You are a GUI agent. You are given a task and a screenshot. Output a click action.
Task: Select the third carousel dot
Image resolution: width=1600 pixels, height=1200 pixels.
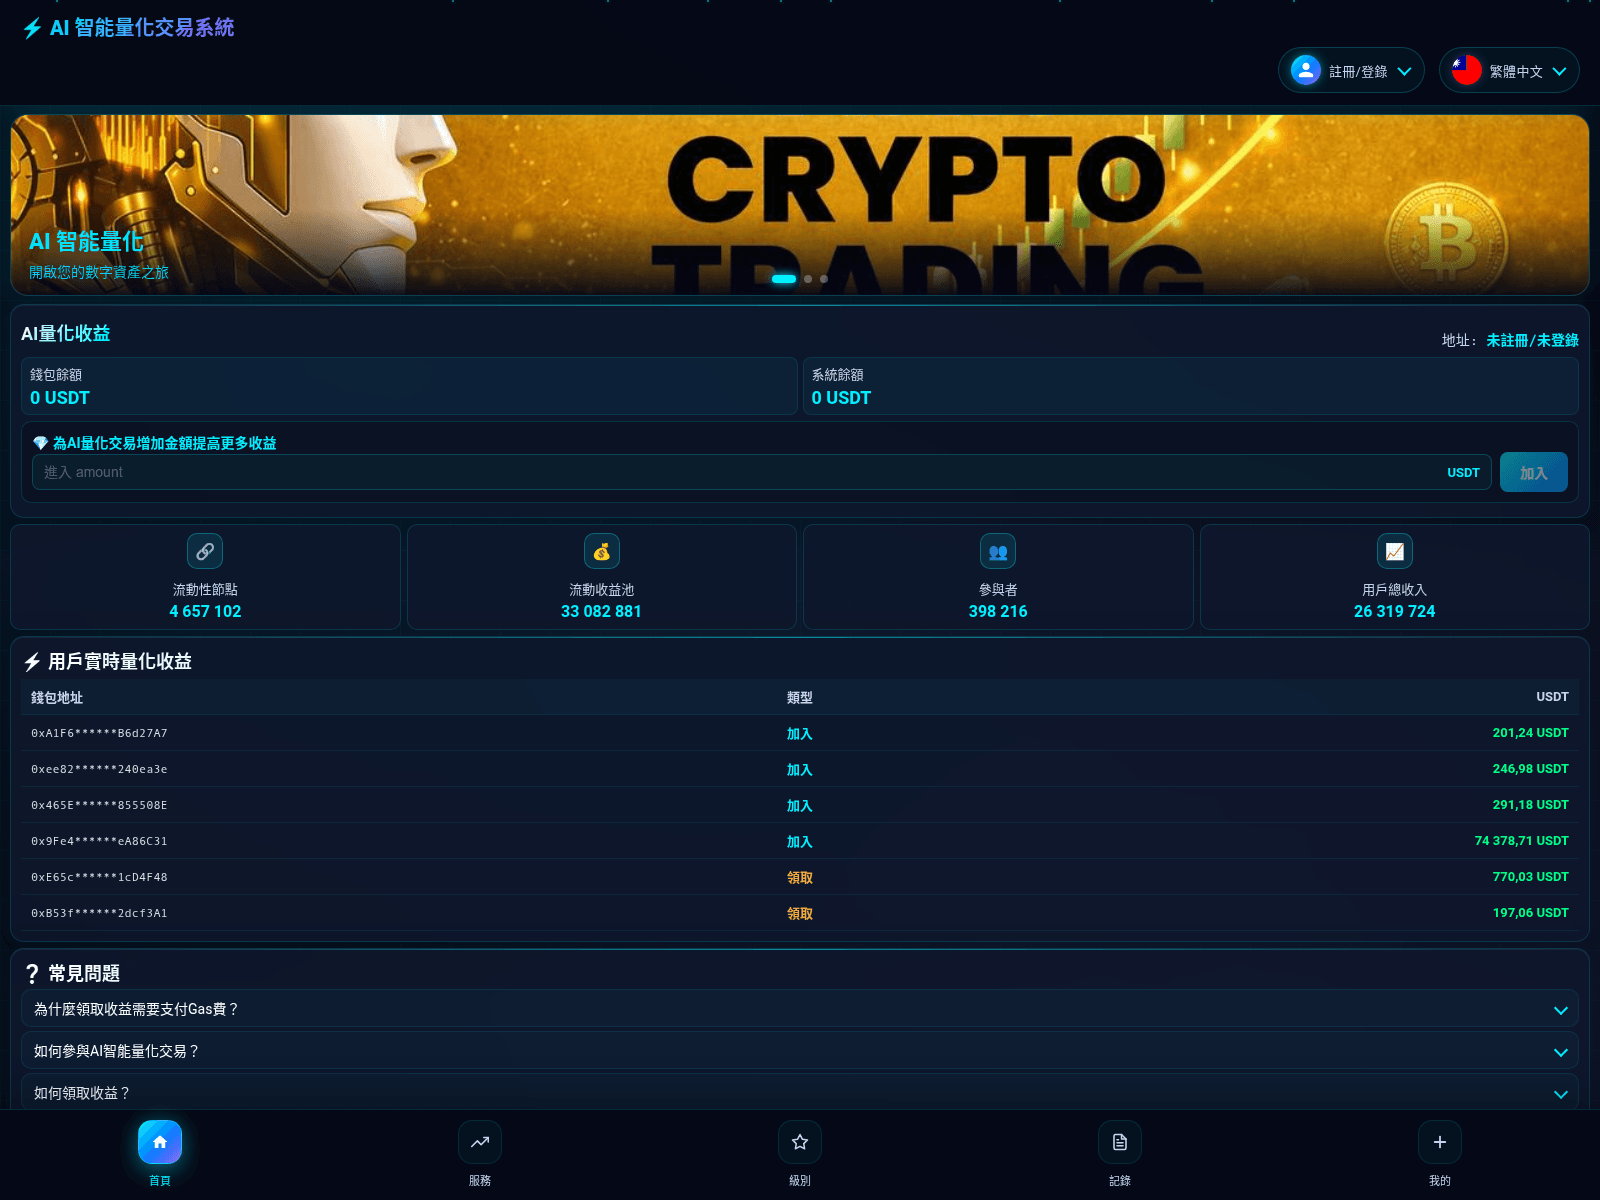point(824,279)
